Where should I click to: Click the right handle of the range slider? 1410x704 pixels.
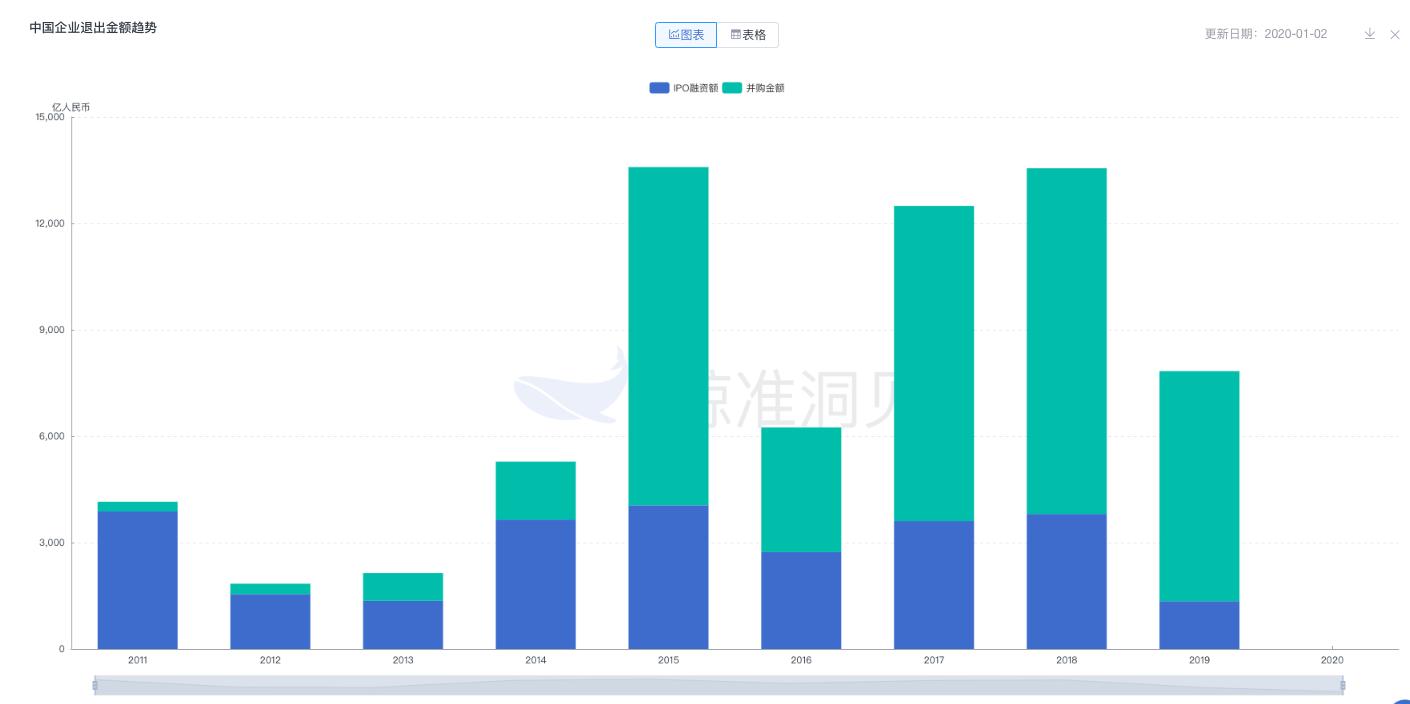tap(1342, 685)
